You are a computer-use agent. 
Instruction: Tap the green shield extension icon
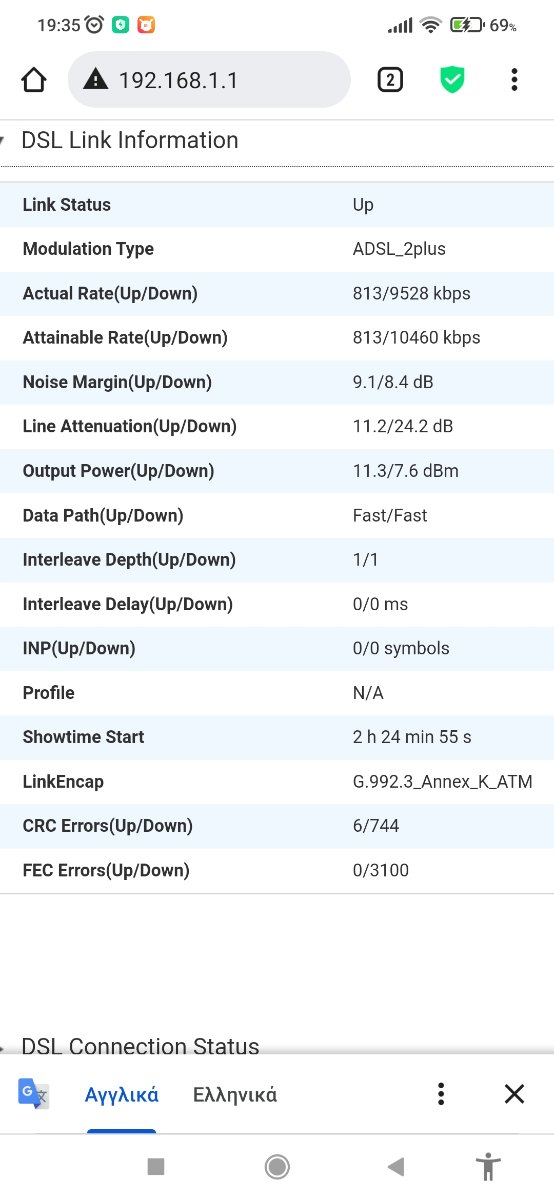tap(453, 80)
